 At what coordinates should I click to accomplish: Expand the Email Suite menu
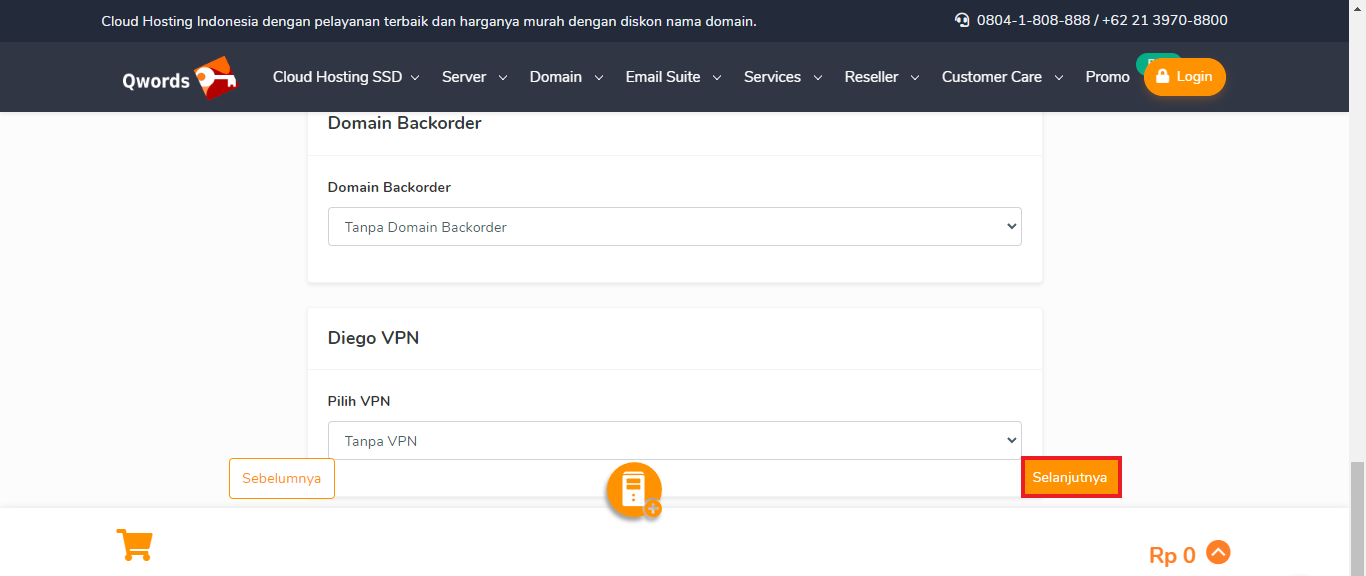(673, 77)
